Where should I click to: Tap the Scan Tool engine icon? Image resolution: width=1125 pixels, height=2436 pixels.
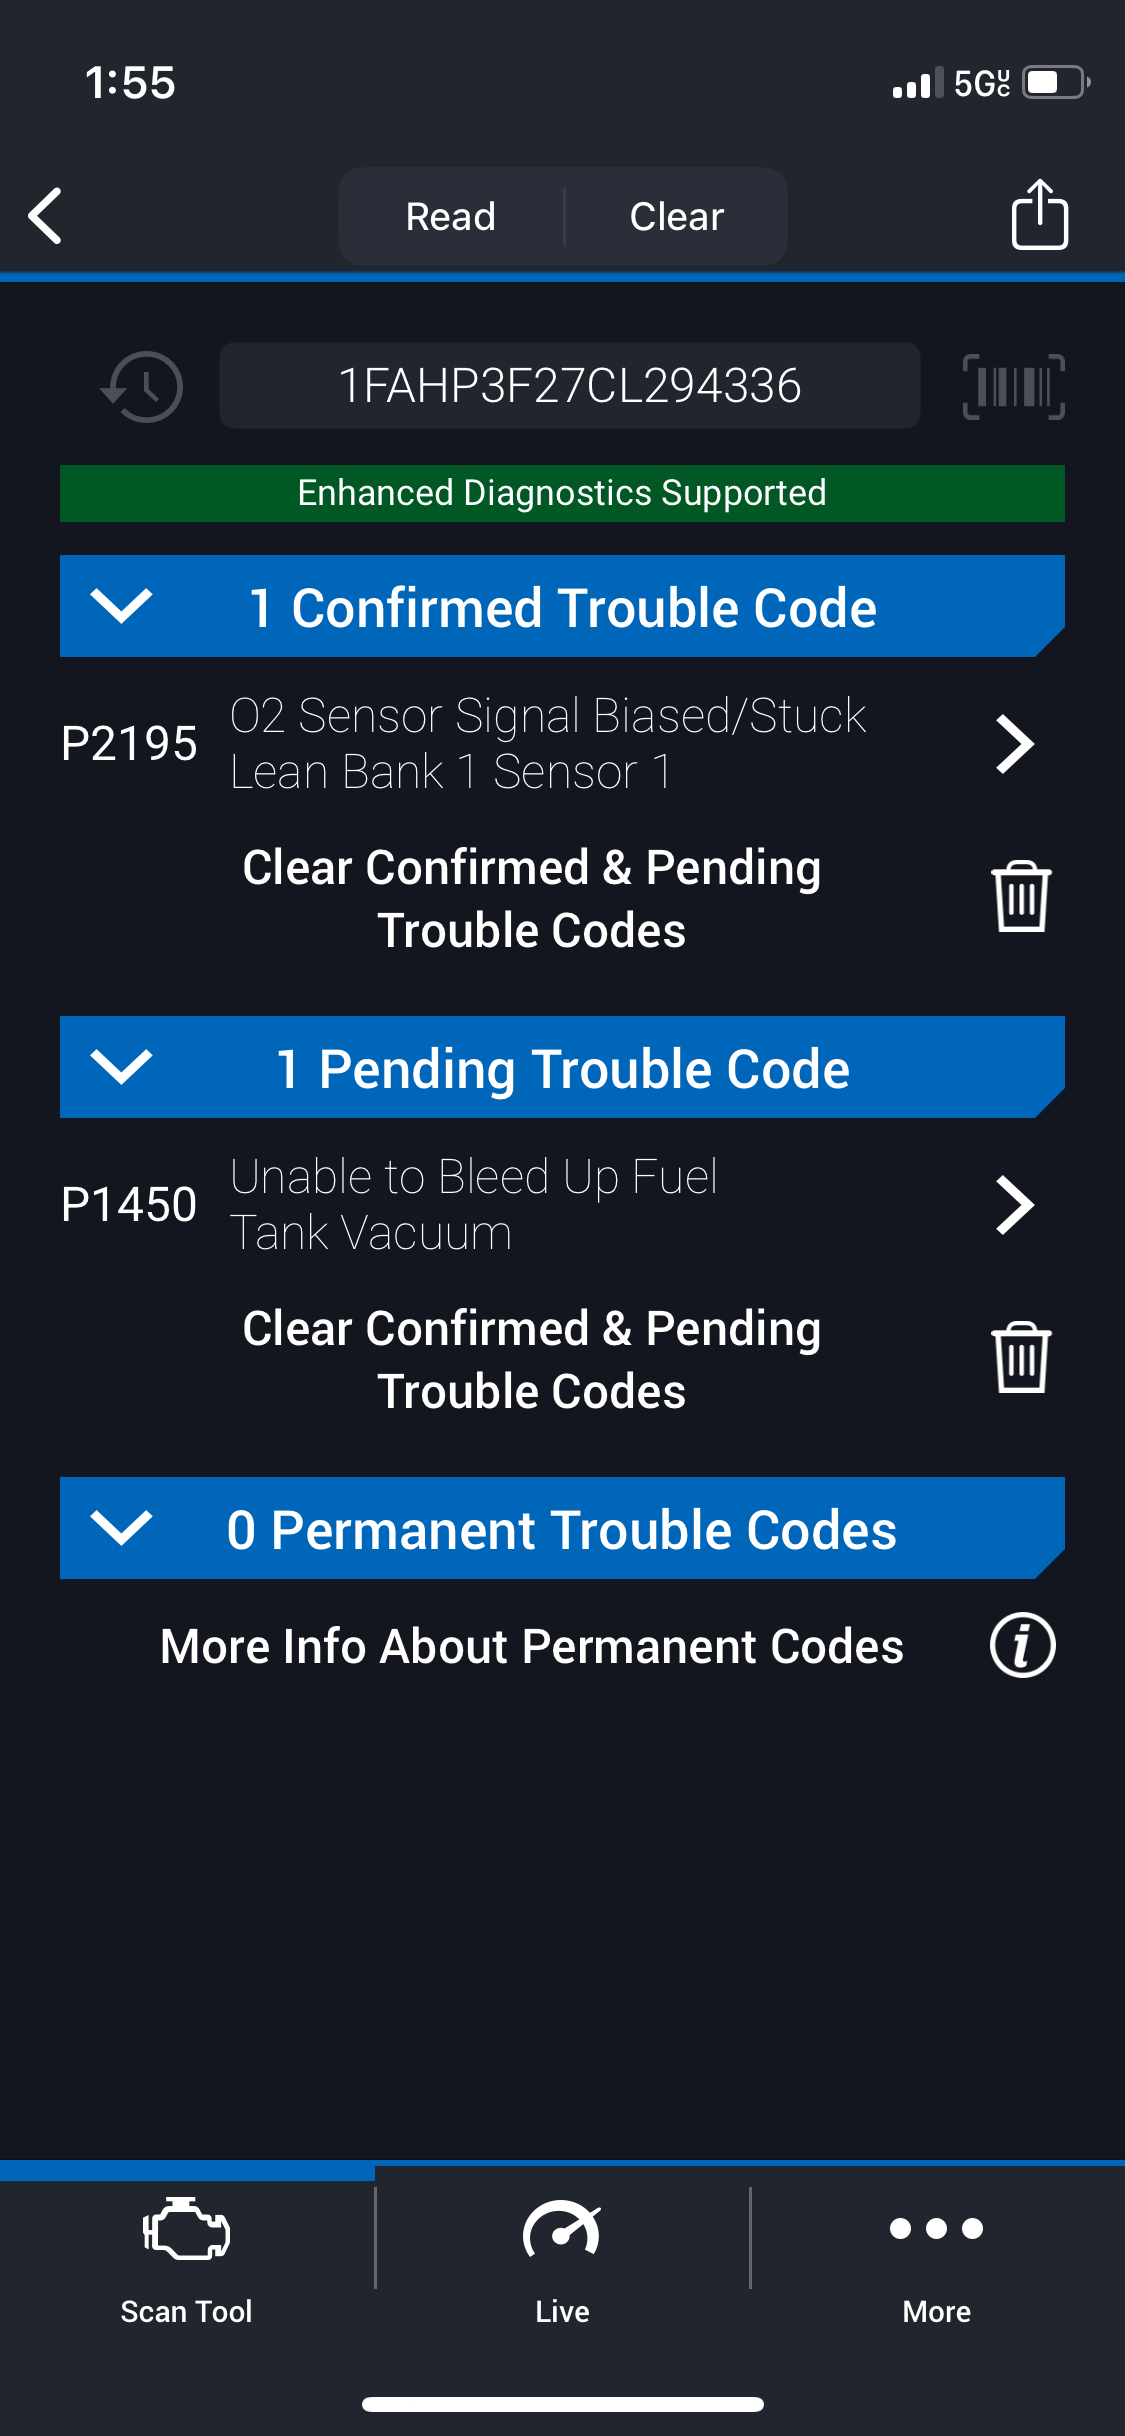click(x=186, y=2230)
